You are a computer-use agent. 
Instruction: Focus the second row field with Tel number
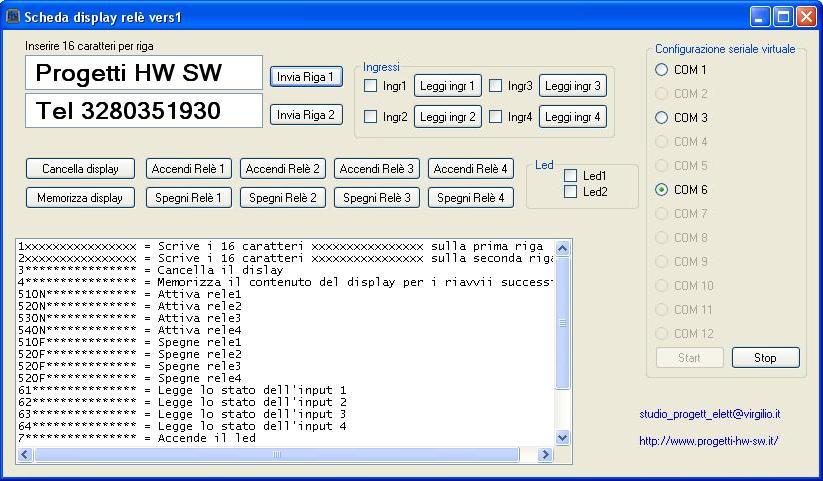pyautogui.click(x=144, y=111)
